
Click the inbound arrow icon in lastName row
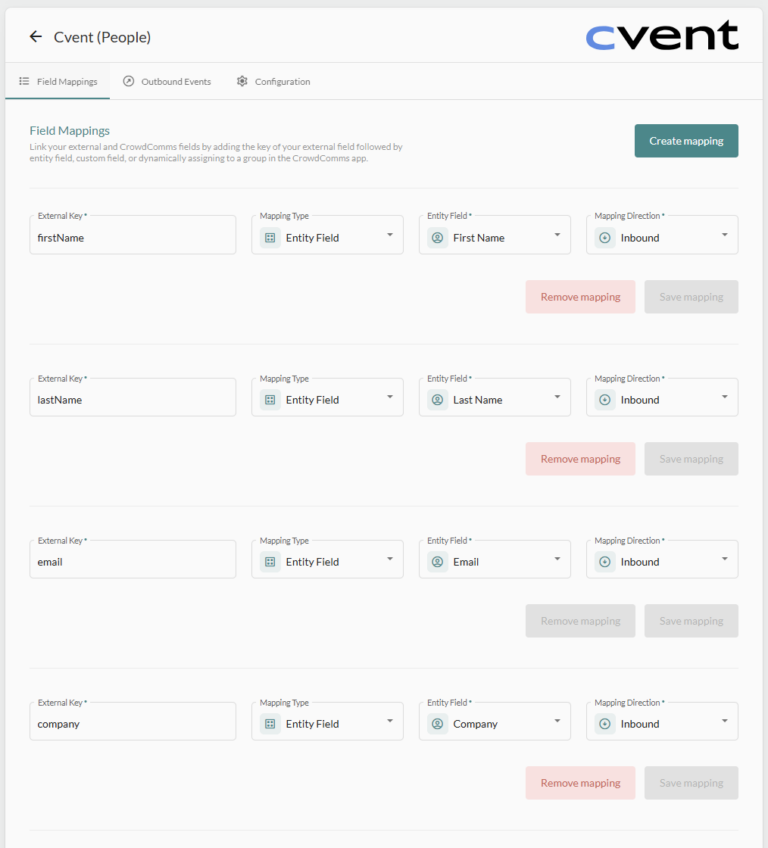(x=605, y=400)
